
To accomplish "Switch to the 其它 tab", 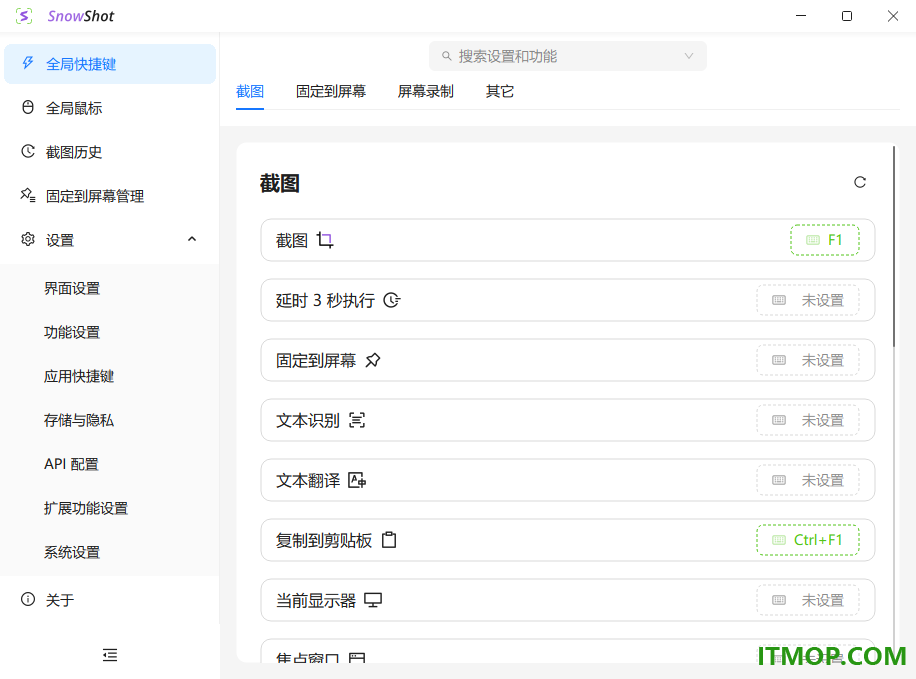I will coord(499,91).
